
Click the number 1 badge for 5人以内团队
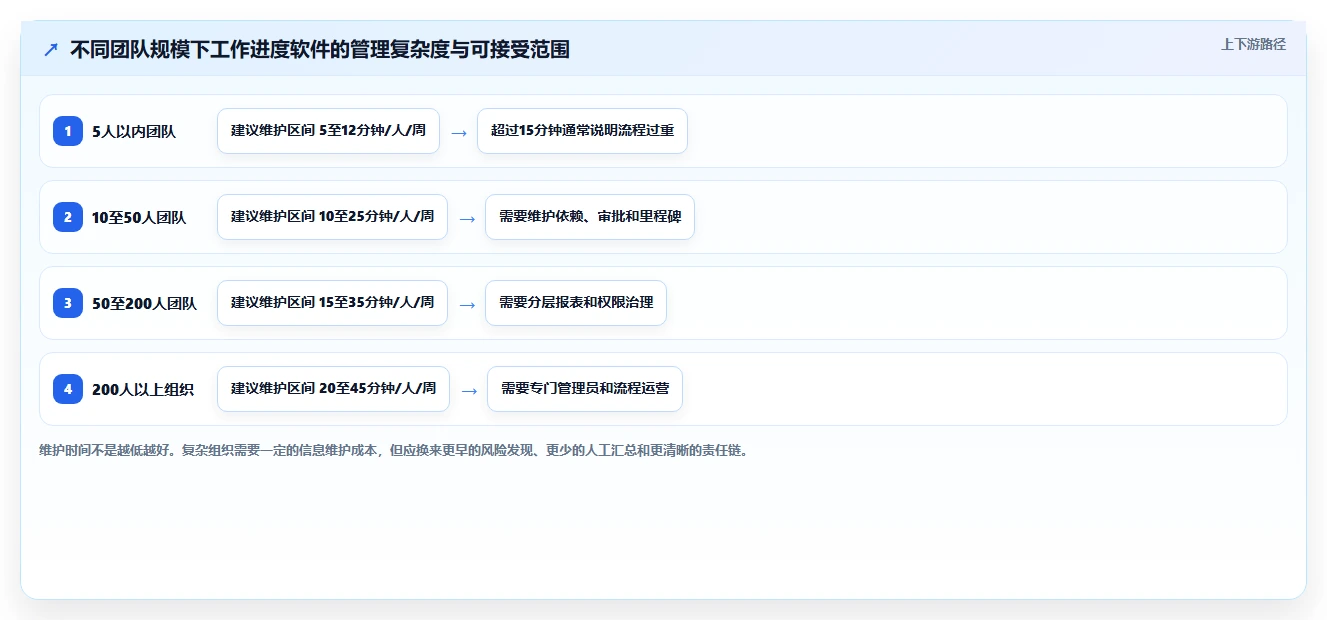(68, 131)
